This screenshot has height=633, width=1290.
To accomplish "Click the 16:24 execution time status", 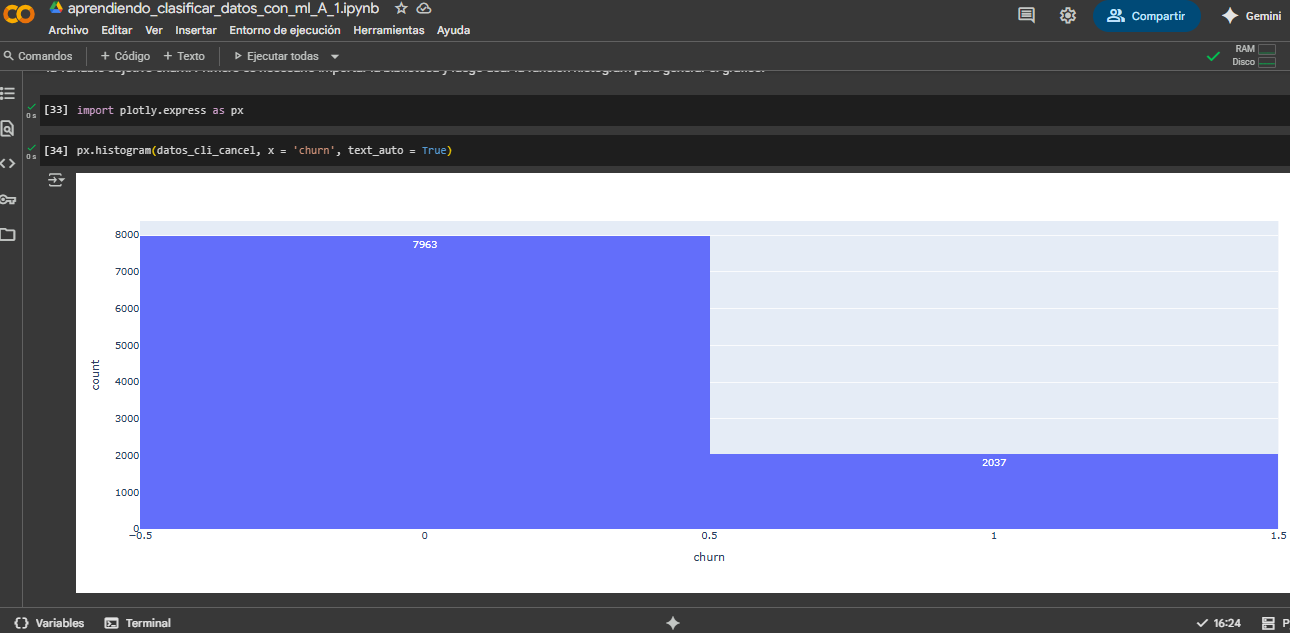I will 1219,623.
